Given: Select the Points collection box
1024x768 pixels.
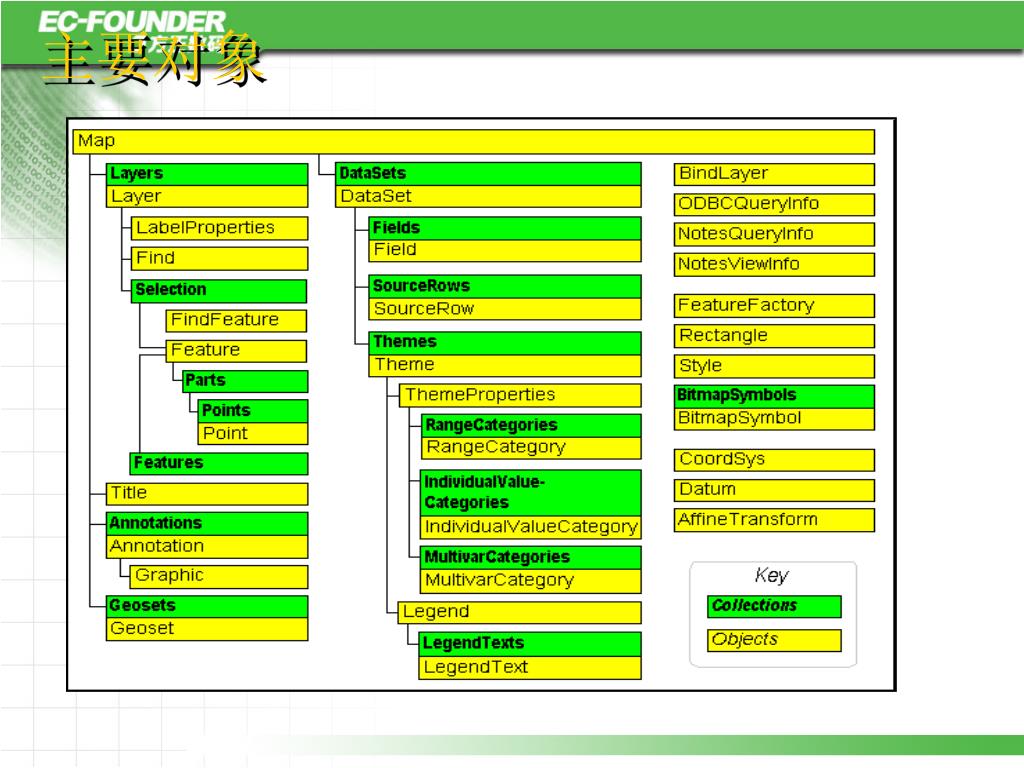Looking at the screenshot, I should 253,411.
